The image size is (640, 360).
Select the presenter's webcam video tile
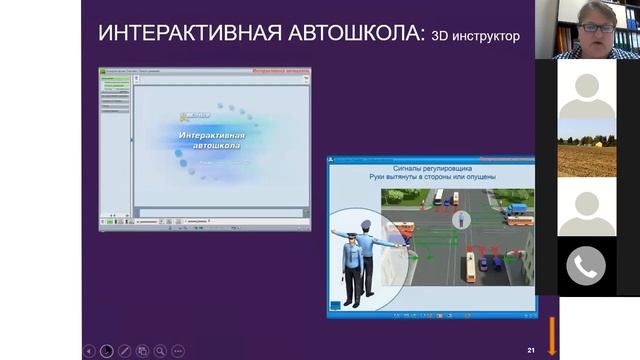(x=587, y=29)
